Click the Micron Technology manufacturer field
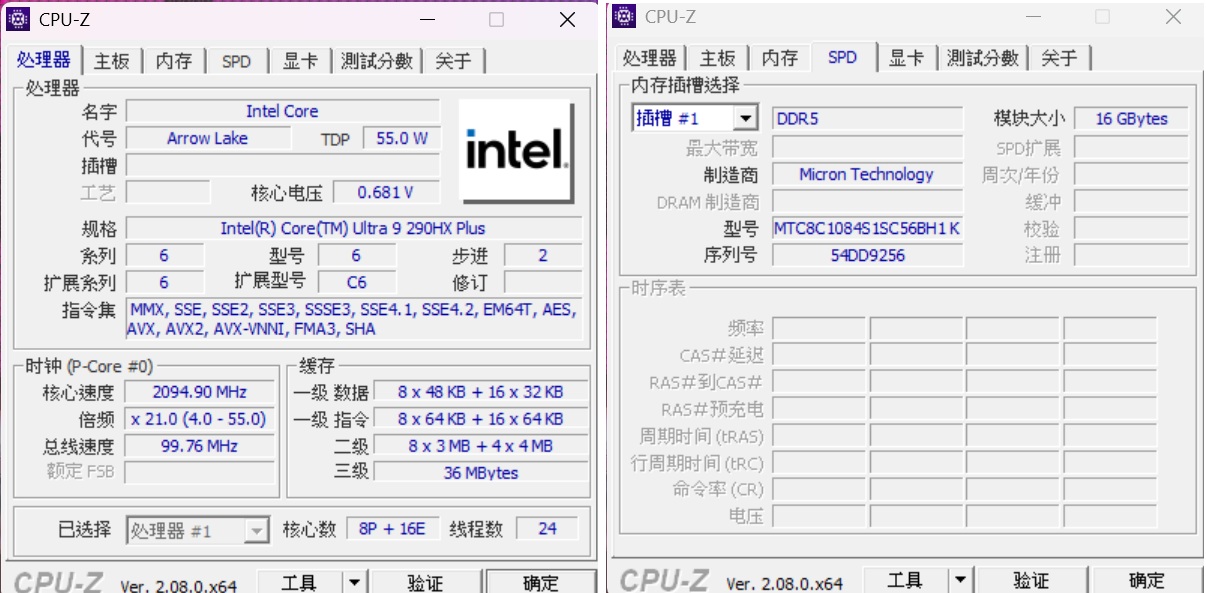 pos(867,174)
